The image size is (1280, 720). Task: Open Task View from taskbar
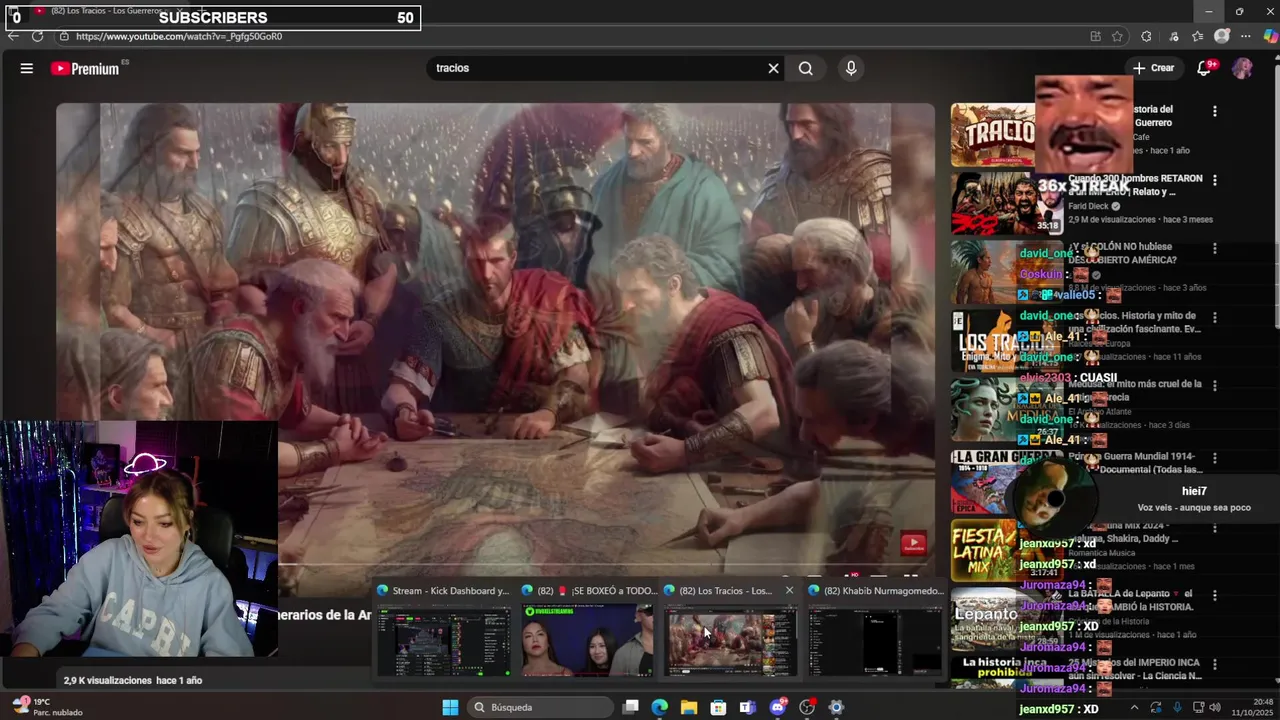coord(630,707)
